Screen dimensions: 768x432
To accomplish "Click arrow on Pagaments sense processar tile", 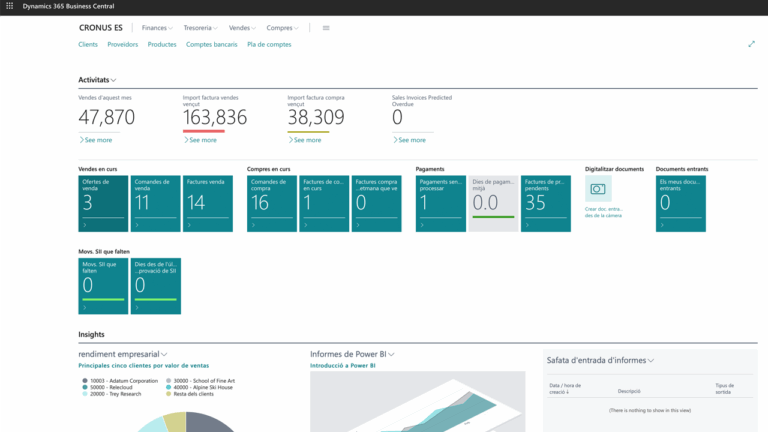I will click(422, 225).
